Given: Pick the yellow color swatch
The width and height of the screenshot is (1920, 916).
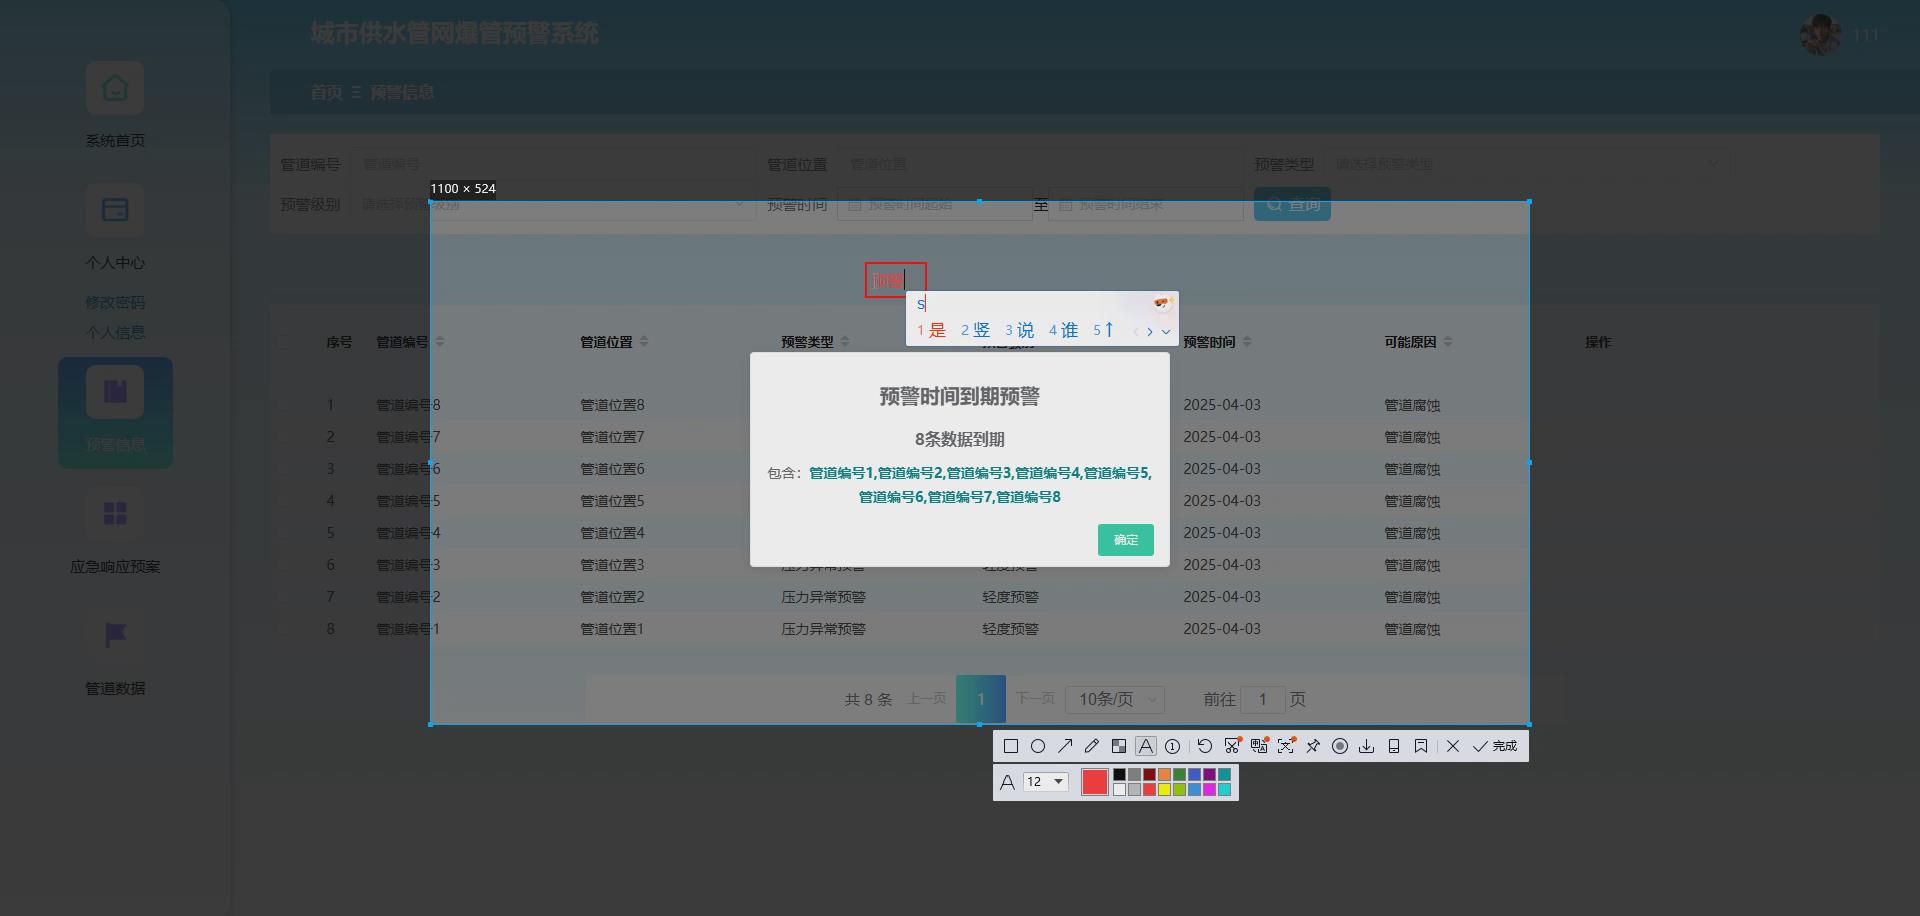Looking at the screenshot, I should 1166,788.
